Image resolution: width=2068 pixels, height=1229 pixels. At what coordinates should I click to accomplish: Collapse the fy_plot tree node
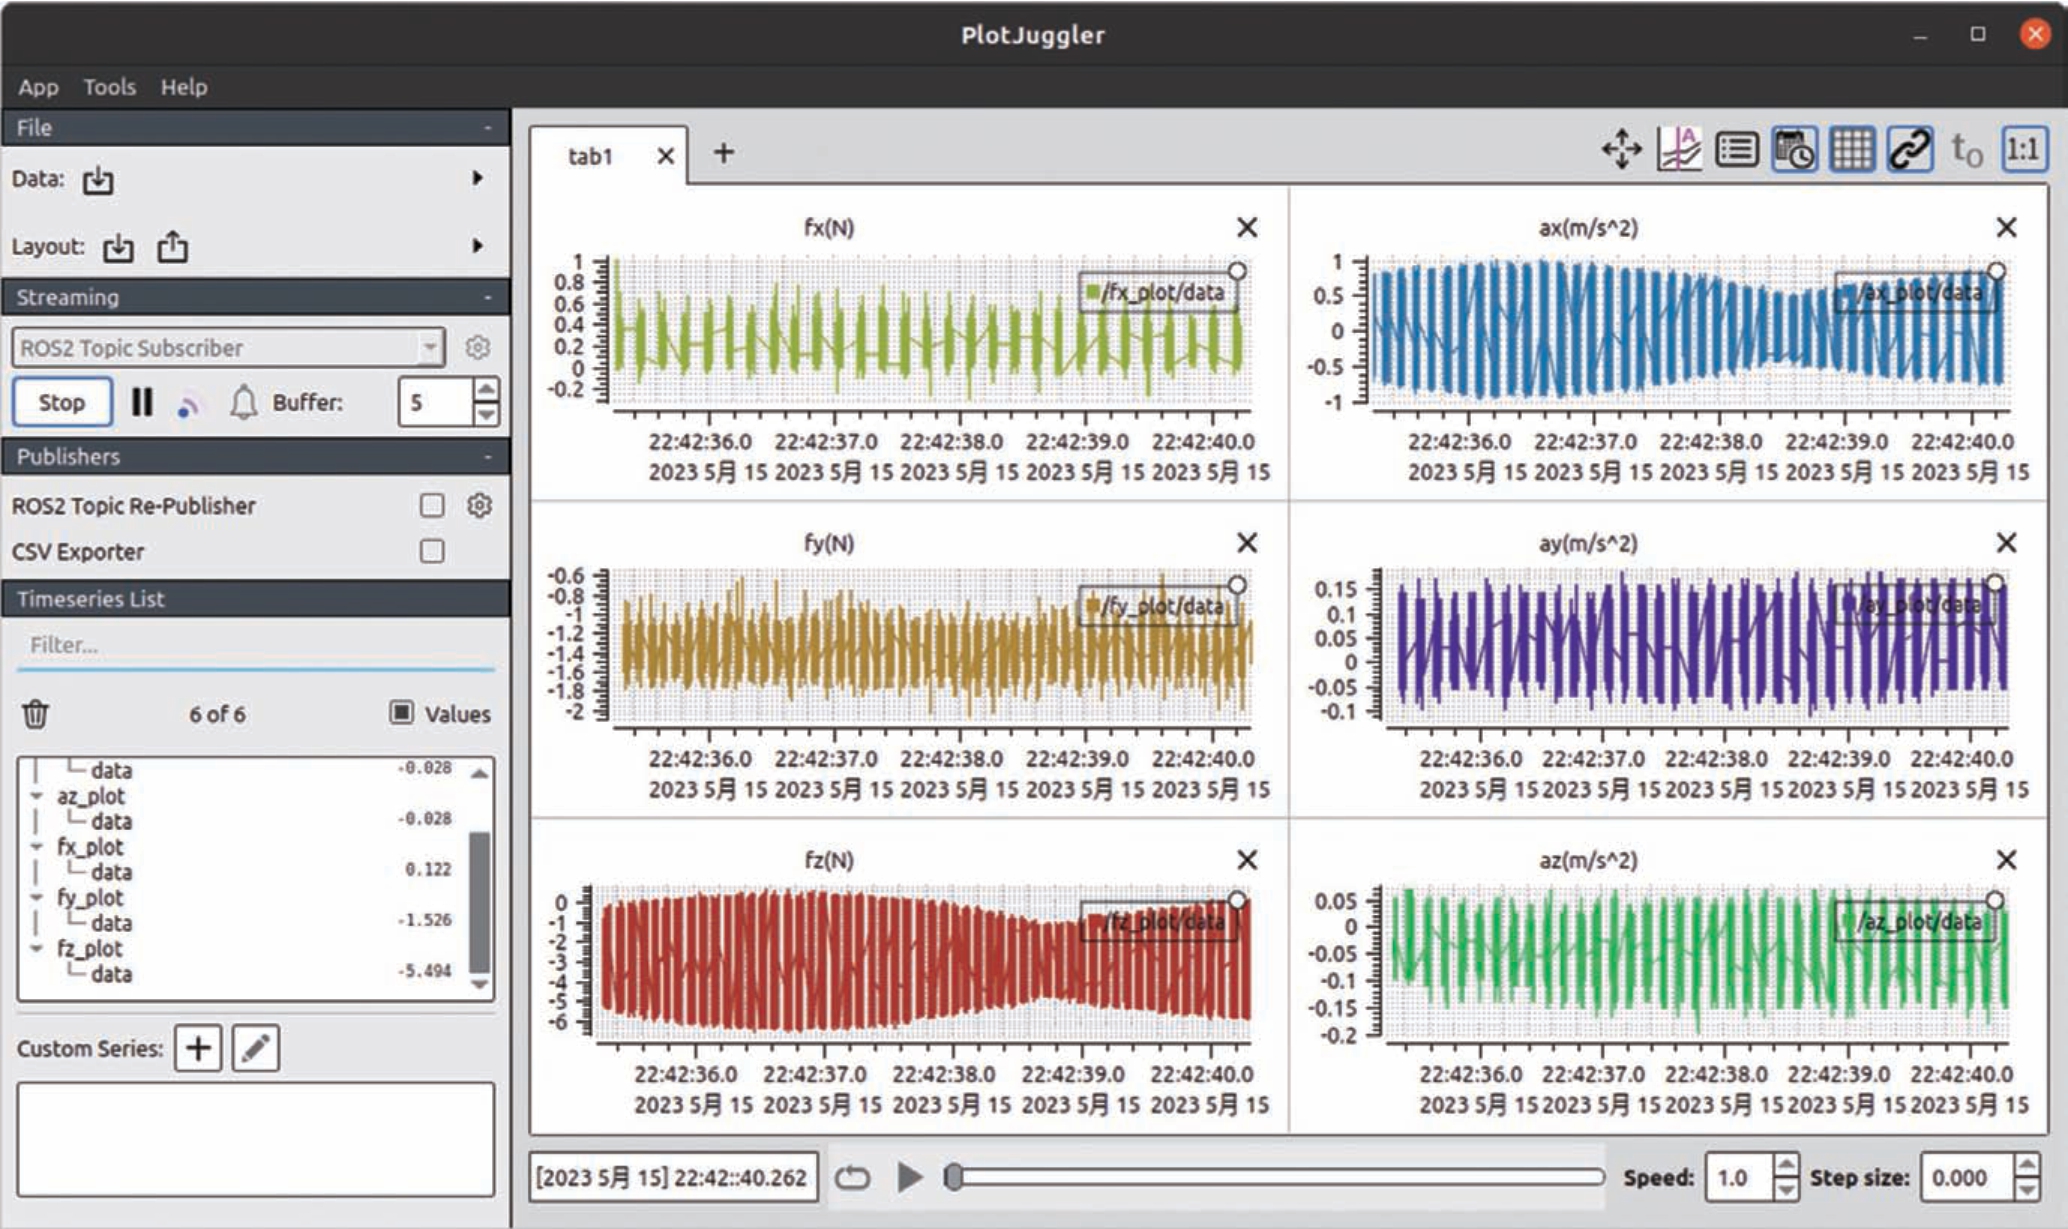[x=37, y=898]
